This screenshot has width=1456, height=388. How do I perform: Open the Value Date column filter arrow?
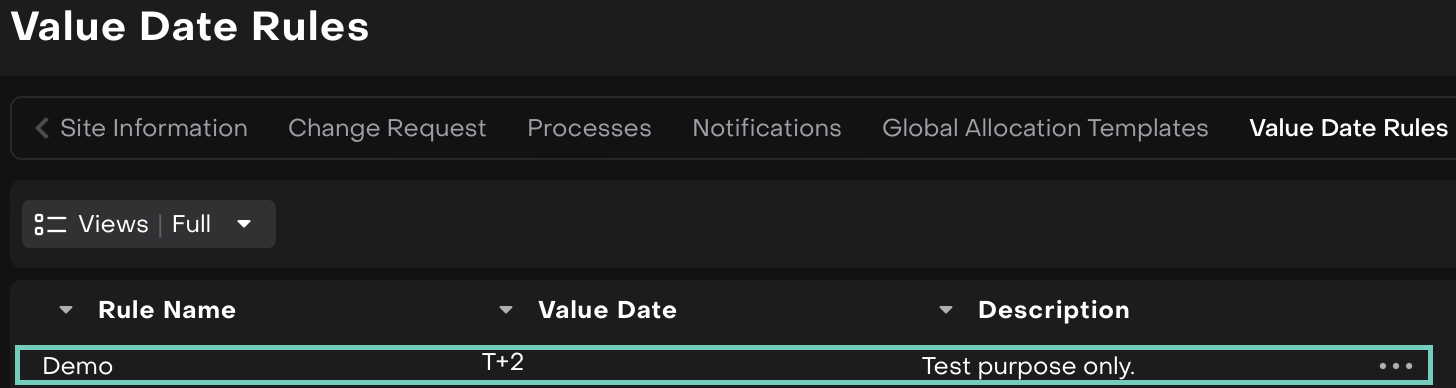point(506,310)
